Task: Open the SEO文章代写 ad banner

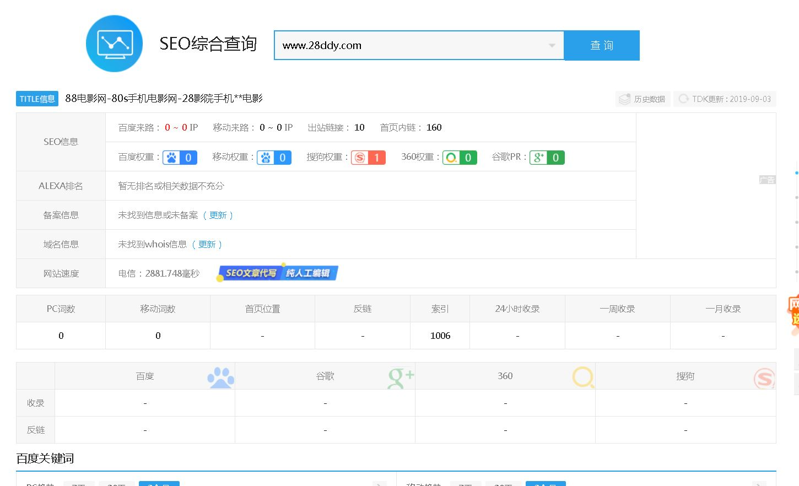Action: [278, 273]
